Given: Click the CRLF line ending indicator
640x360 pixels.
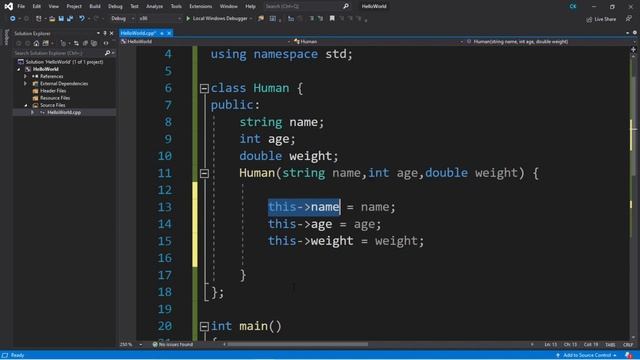Looking at the screenshot, I should [x=628, y=345].
